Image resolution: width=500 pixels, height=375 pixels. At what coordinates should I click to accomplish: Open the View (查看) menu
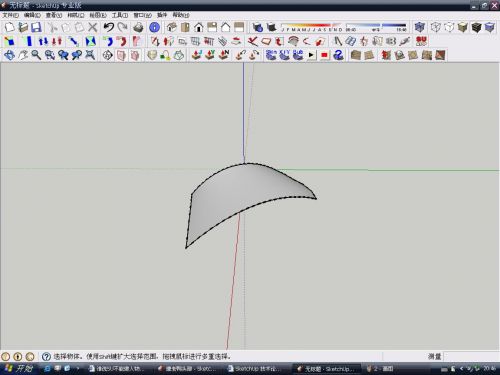pos(54,15)
